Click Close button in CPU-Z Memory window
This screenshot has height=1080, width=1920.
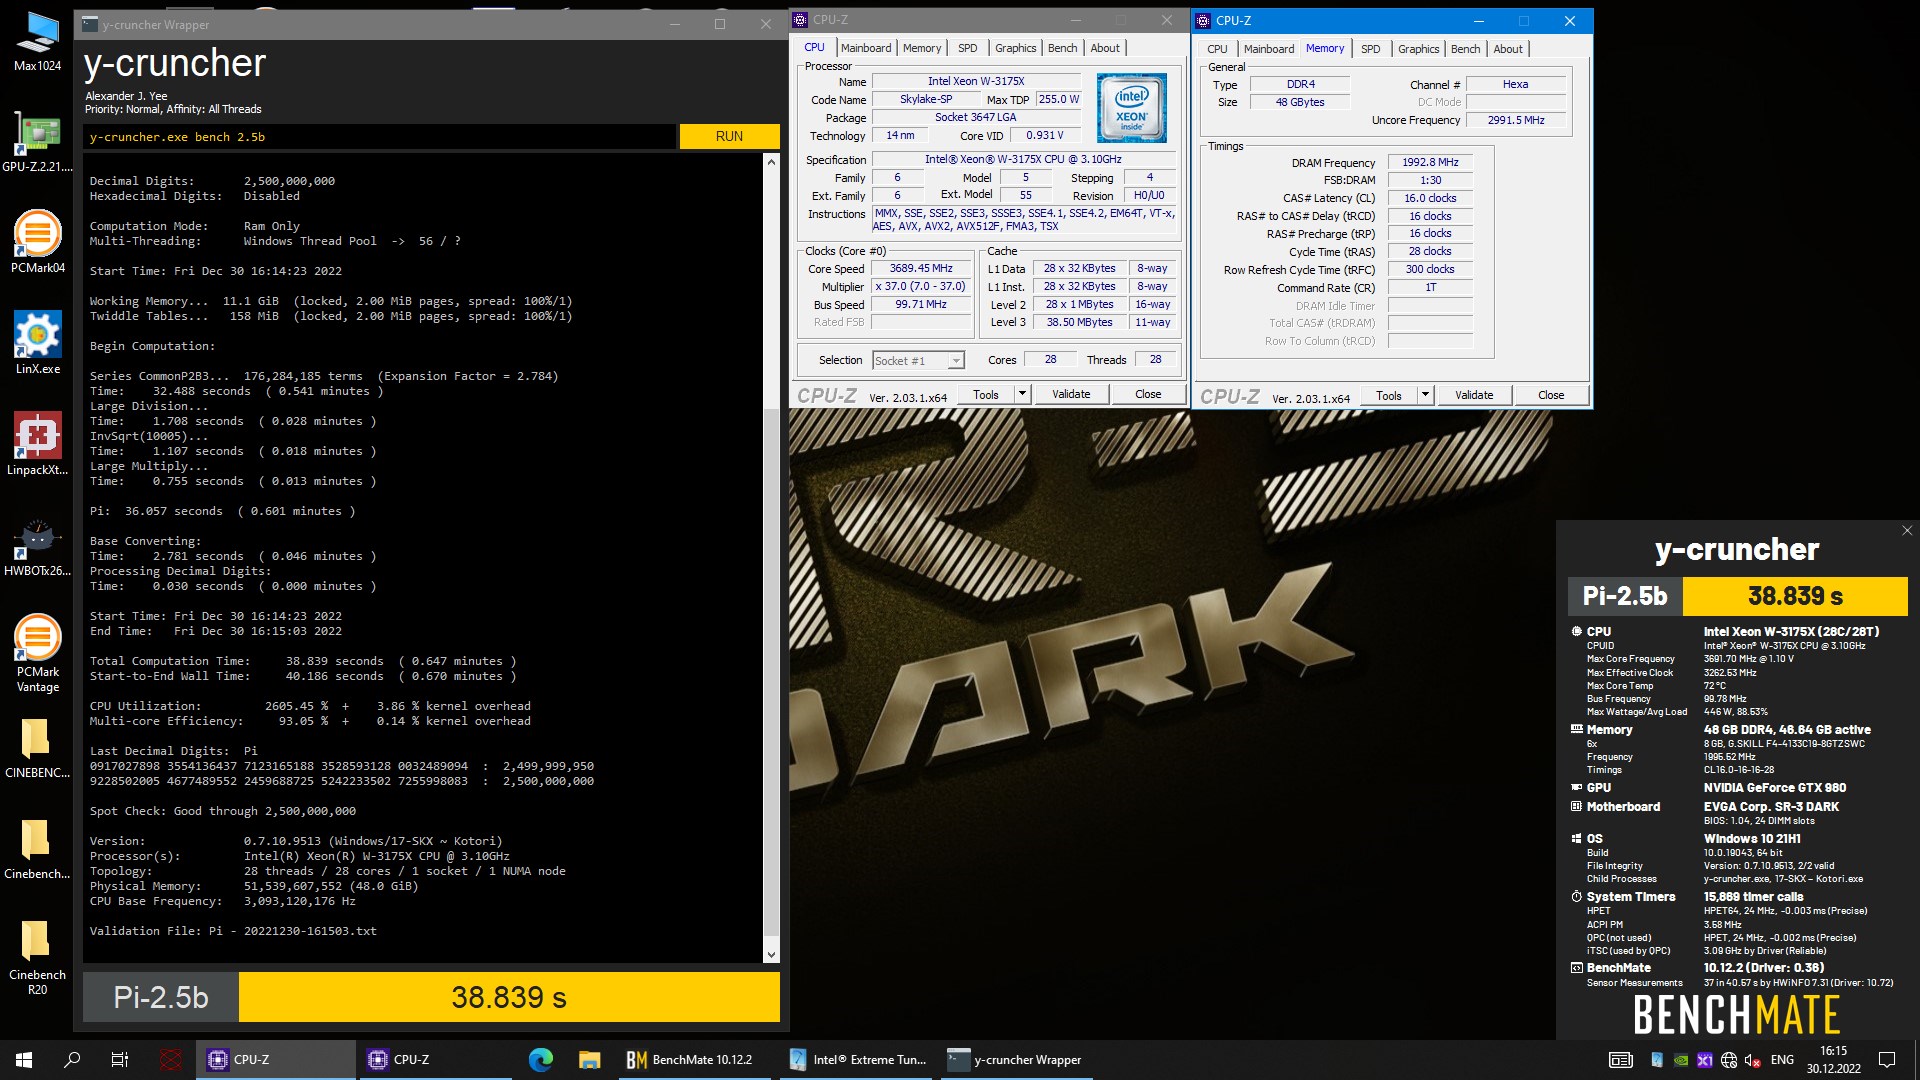(1551, 395)
